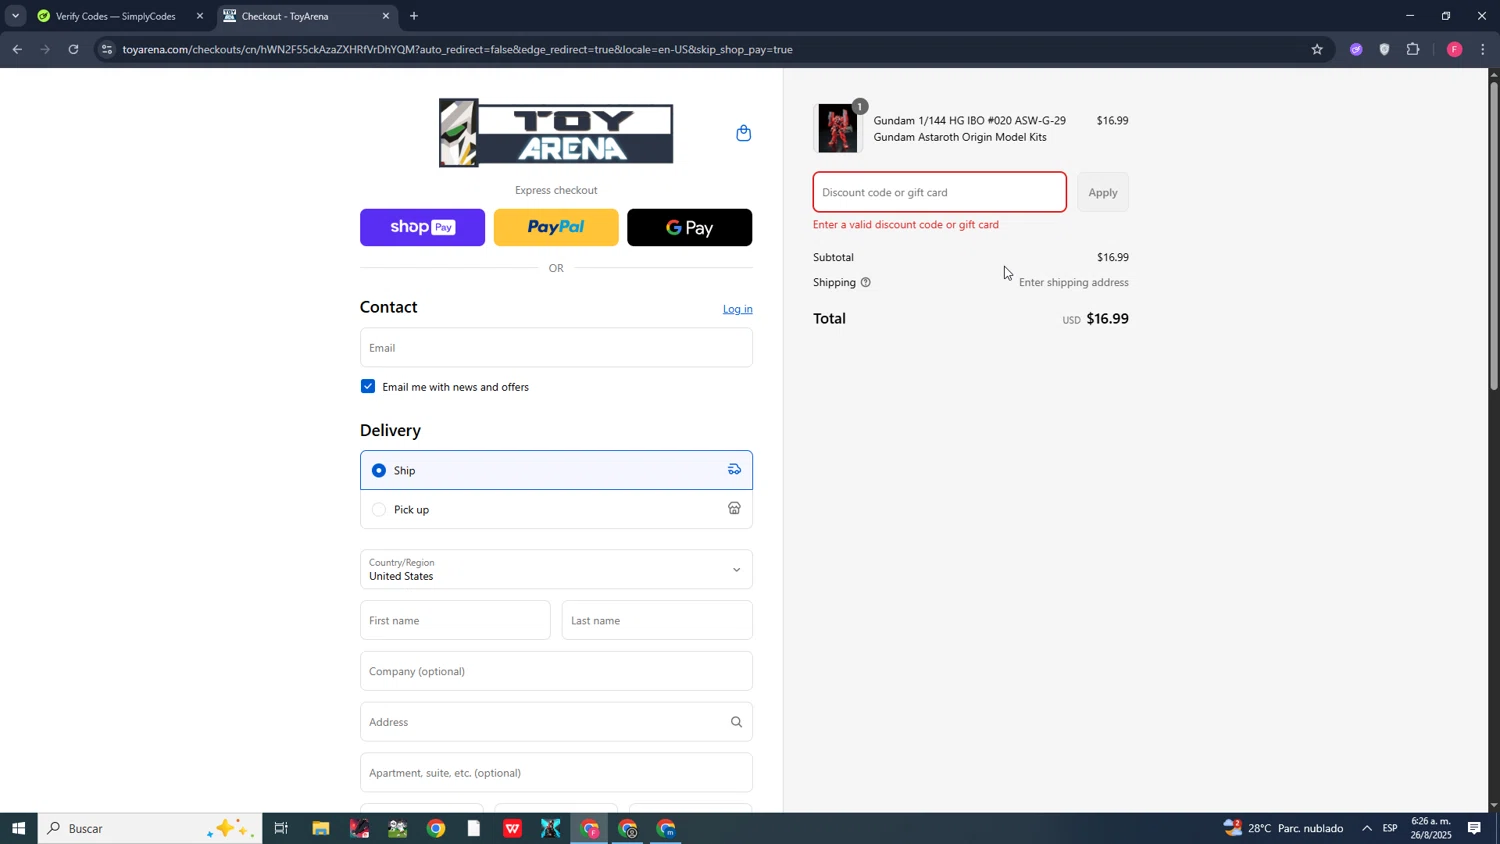The width and height of the screenshot is (1500, 844).
Task: View site information icon in address bar
Action: tap(107, 49)
